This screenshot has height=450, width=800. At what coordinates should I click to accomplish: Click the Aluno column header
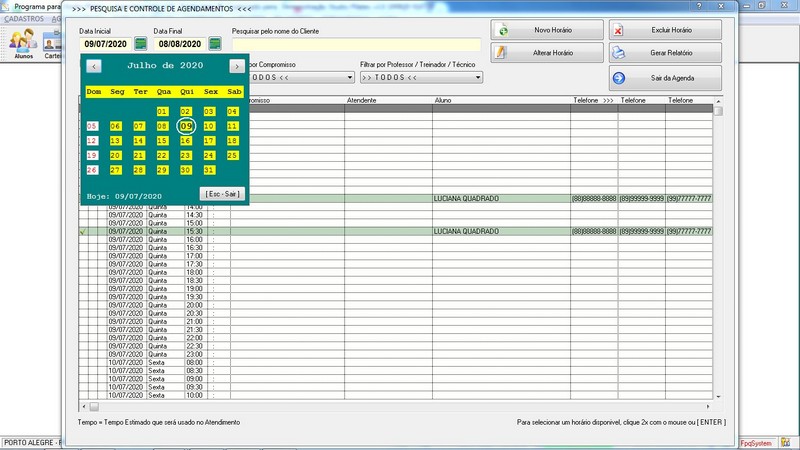click(501, 101)
